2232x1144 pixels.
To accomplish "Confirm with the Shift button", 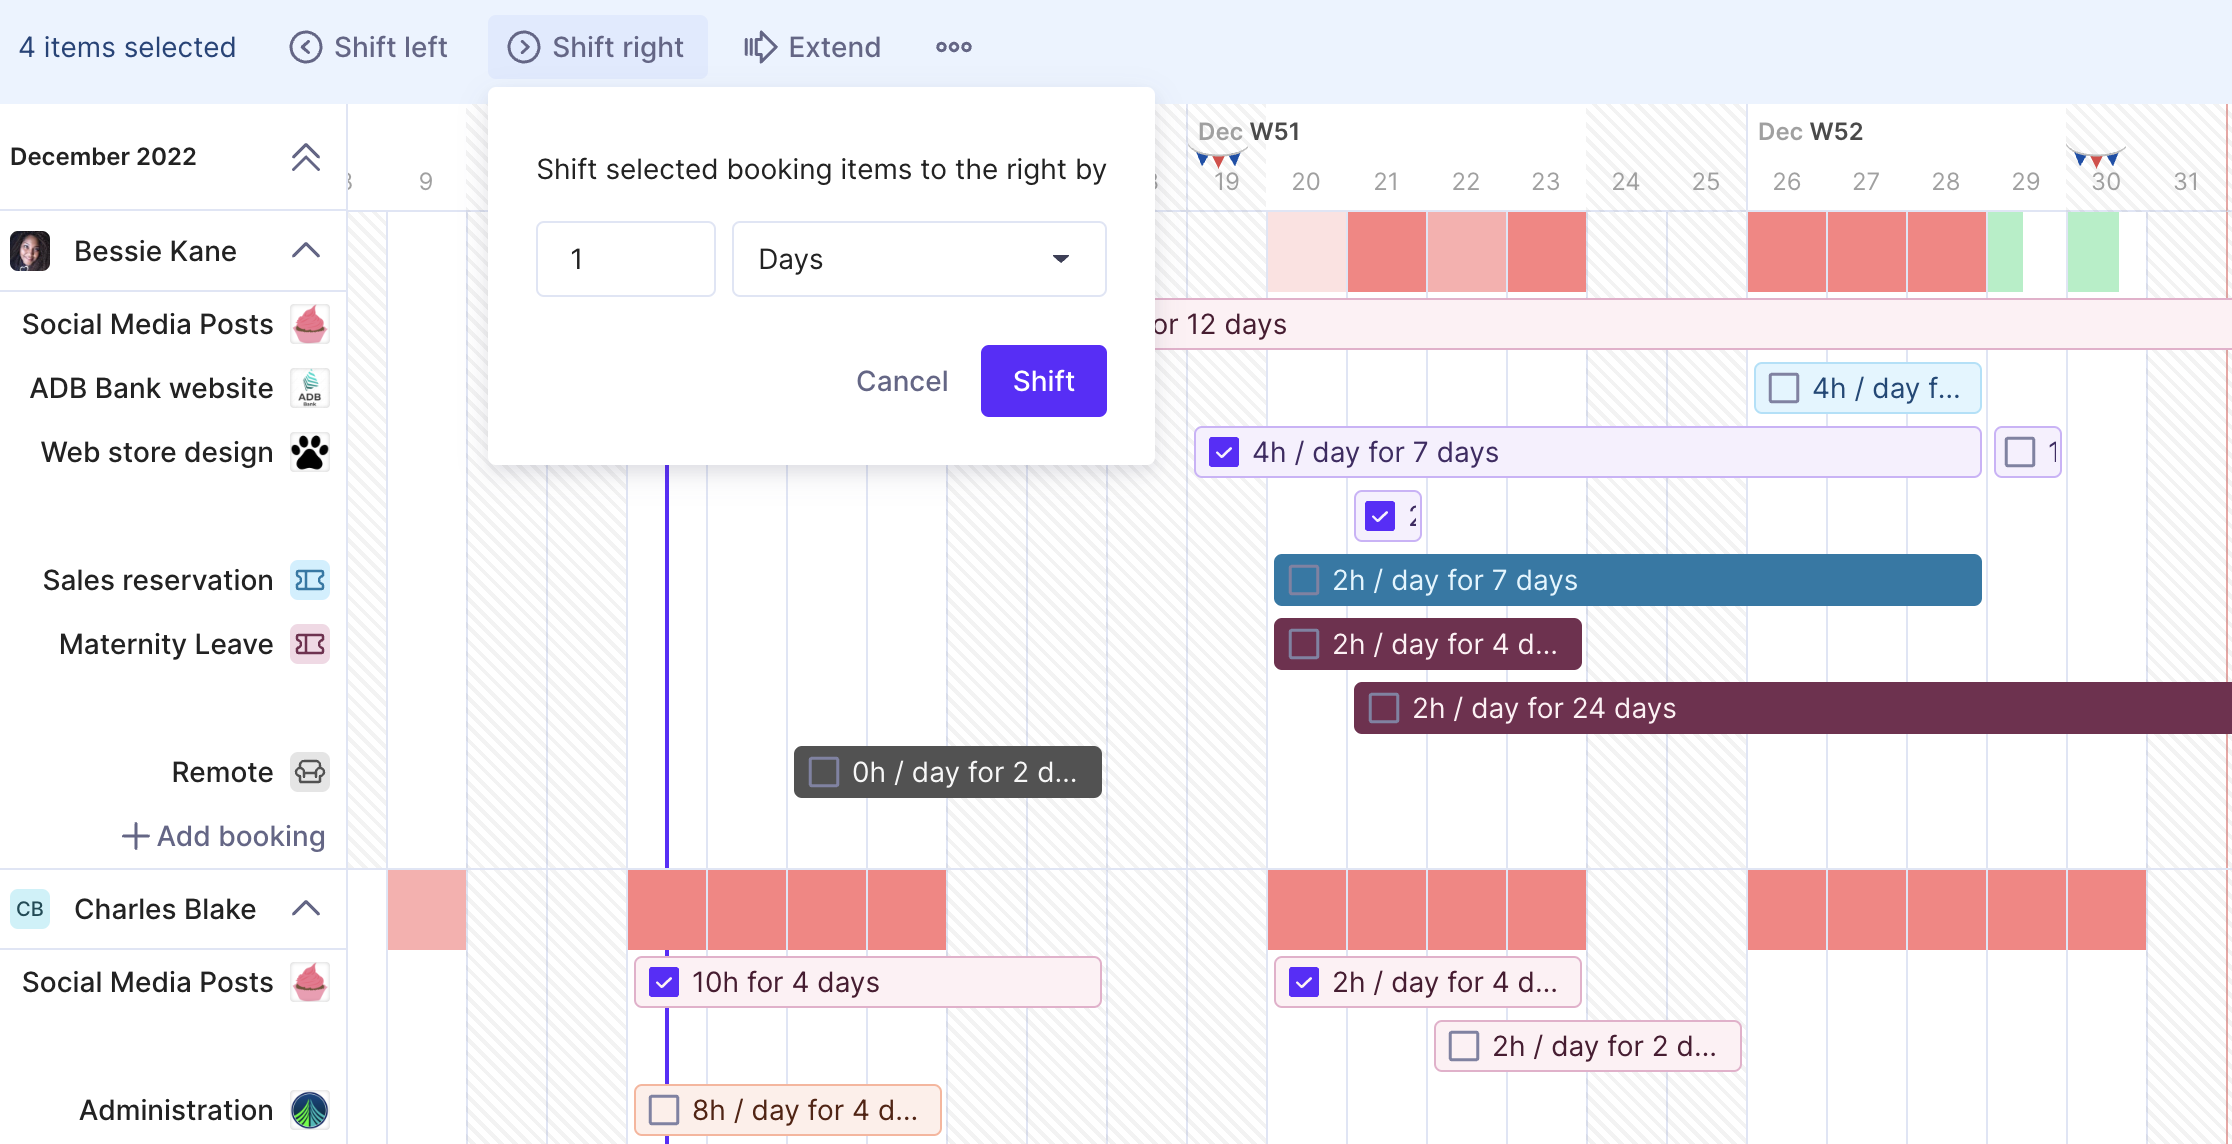I will click(1044, 381).
